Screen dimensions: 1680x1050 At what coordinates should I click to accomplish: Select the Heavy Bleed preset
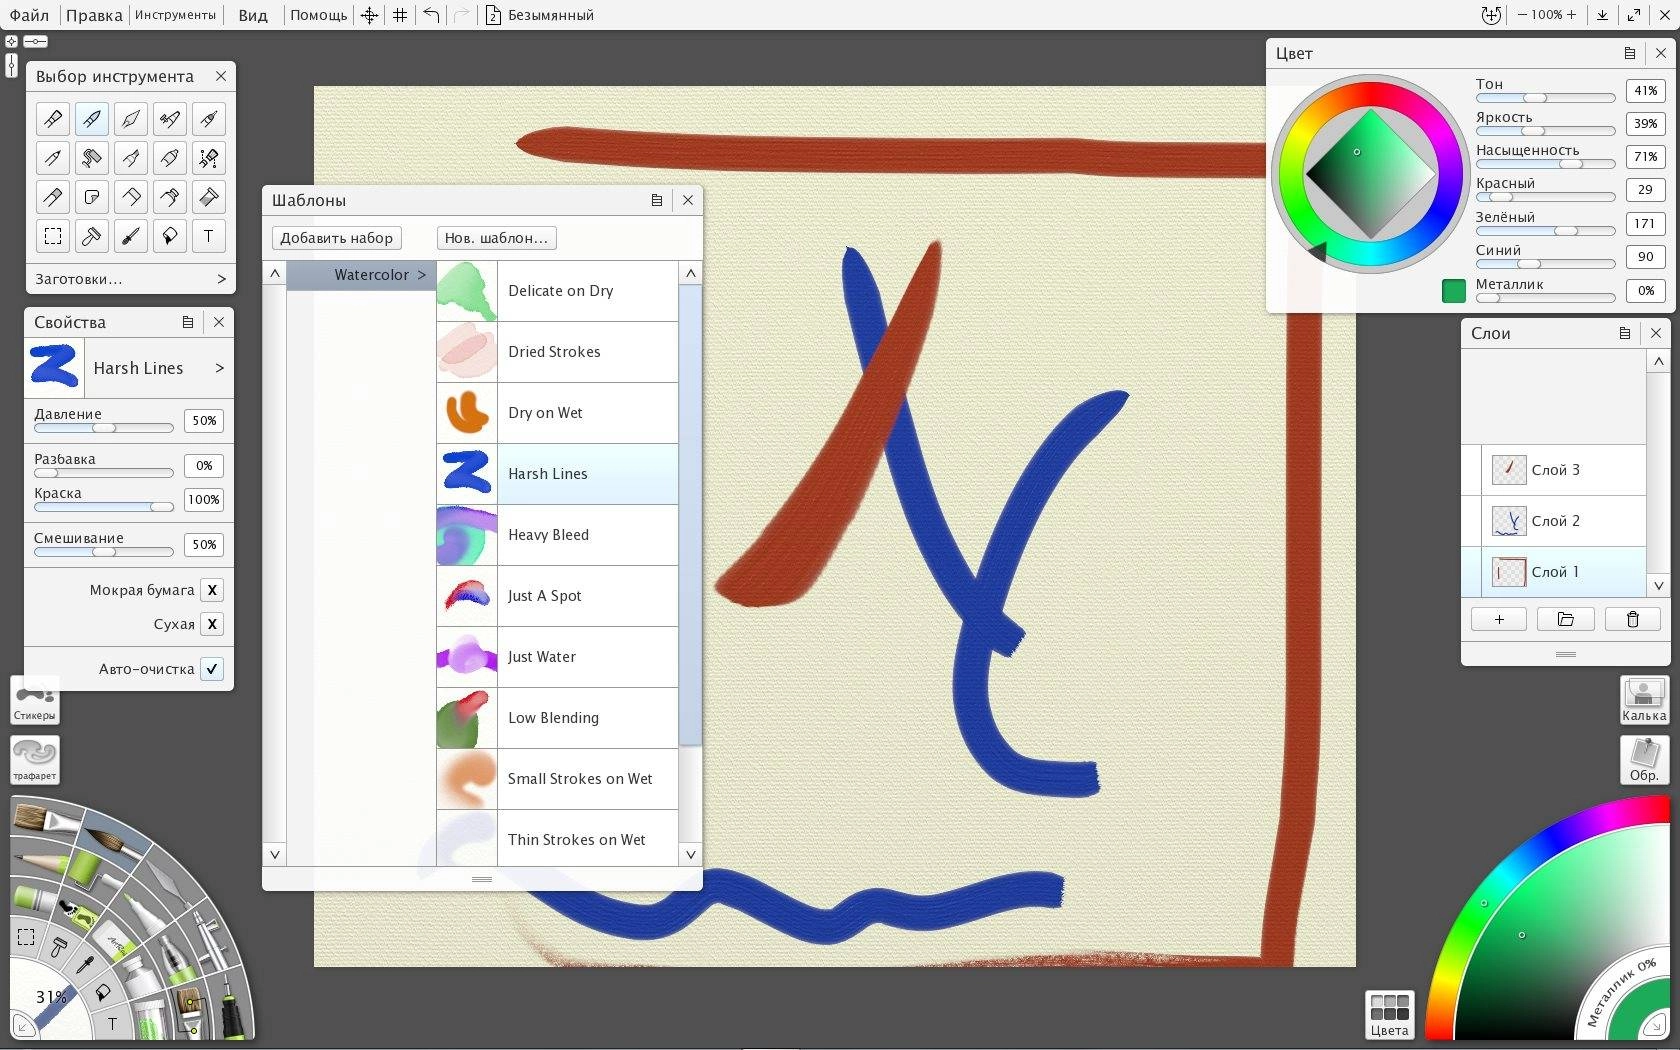pyautogui.click(x=557, y=535)
